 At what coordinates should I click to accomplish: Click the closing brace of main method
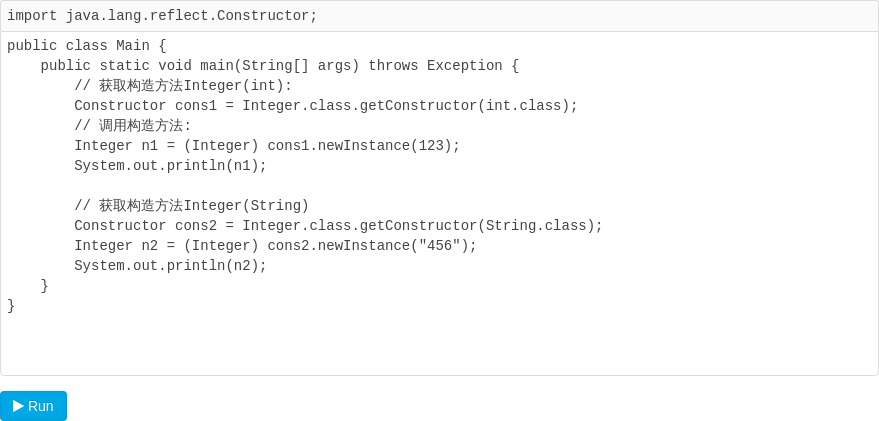pyautogui.click(x=44, y=286)
